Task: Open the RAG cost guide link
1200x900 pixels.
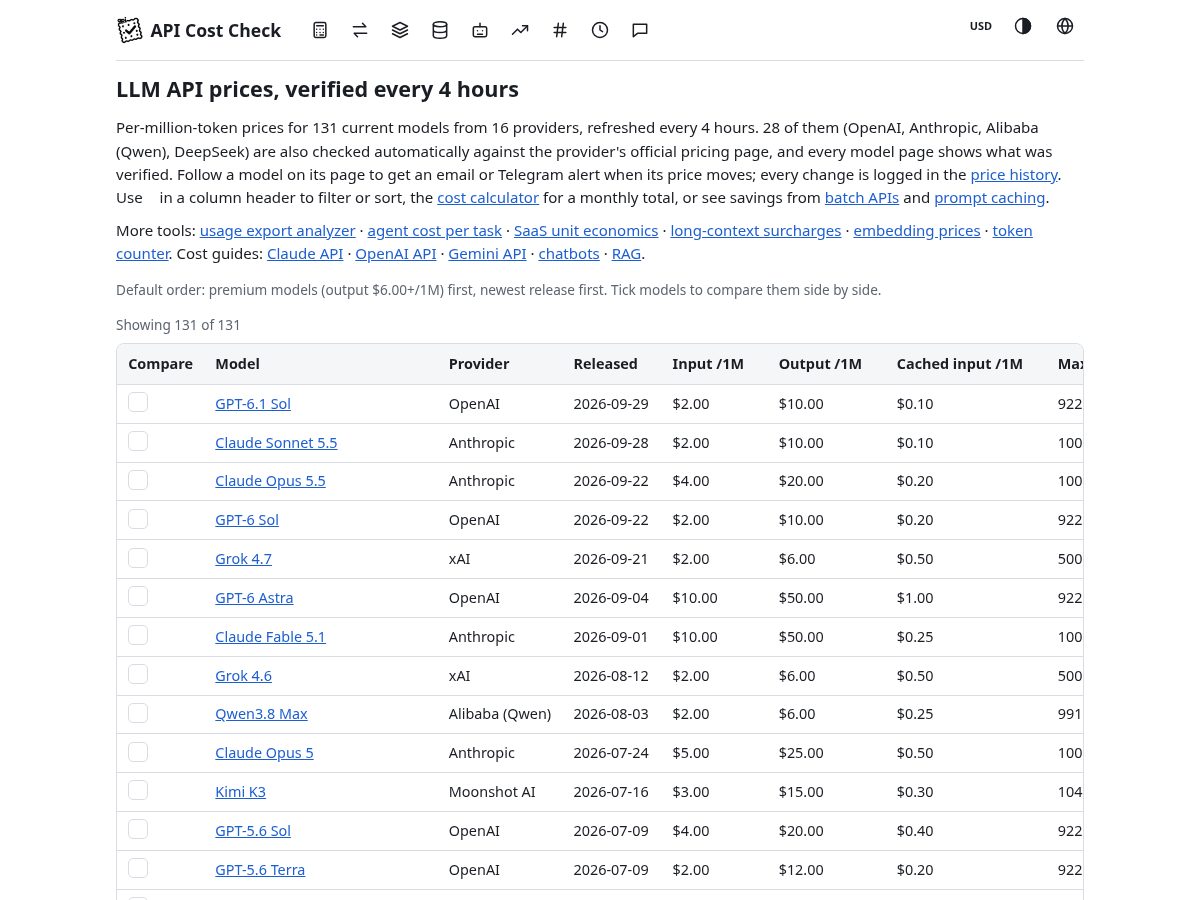Action: coord(626,254)
